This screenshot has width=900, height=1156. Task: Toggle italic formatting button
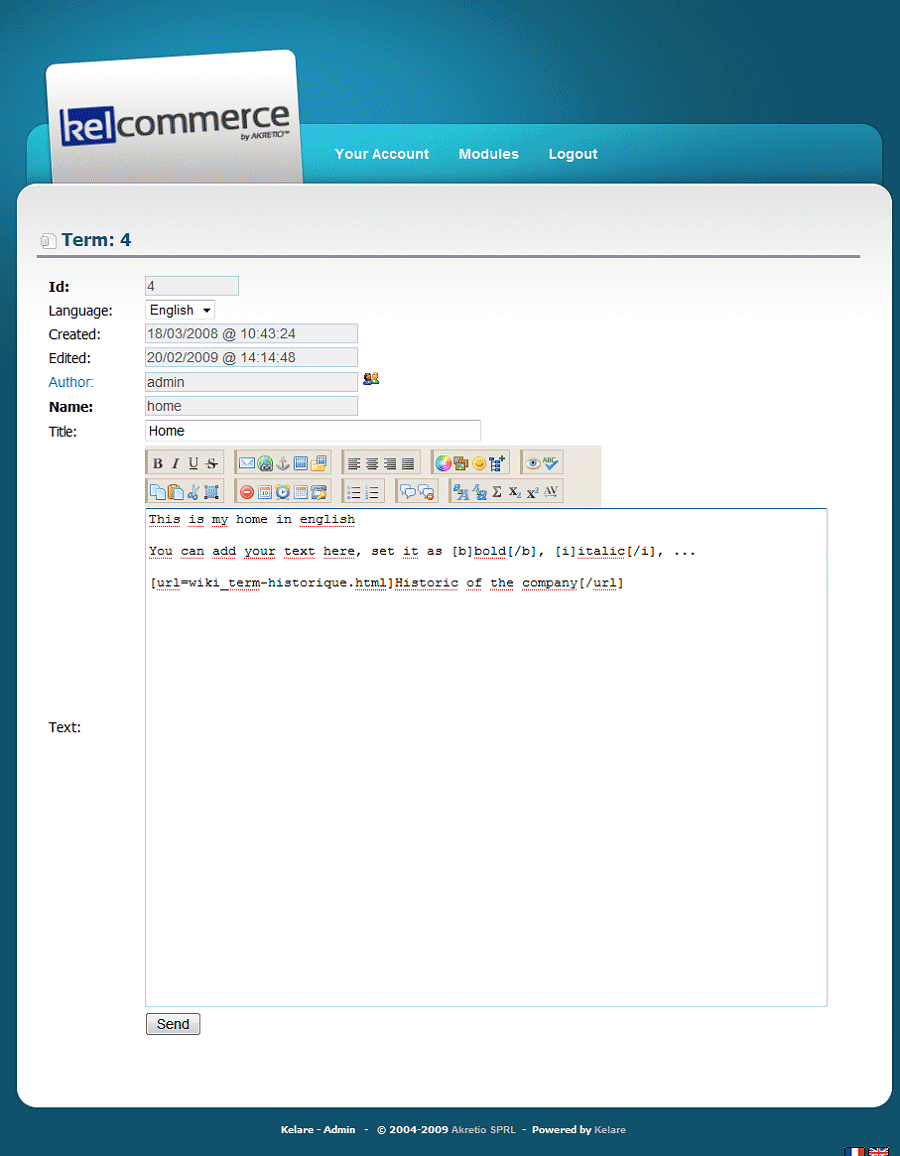tap(175, 463)
